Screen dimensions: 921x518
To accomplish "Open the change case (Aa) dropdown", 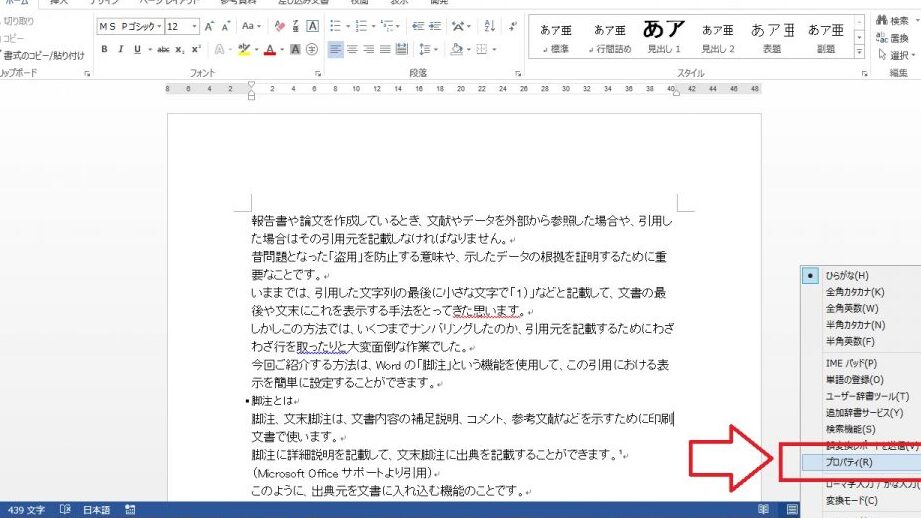I will click(x=251, y=26).
